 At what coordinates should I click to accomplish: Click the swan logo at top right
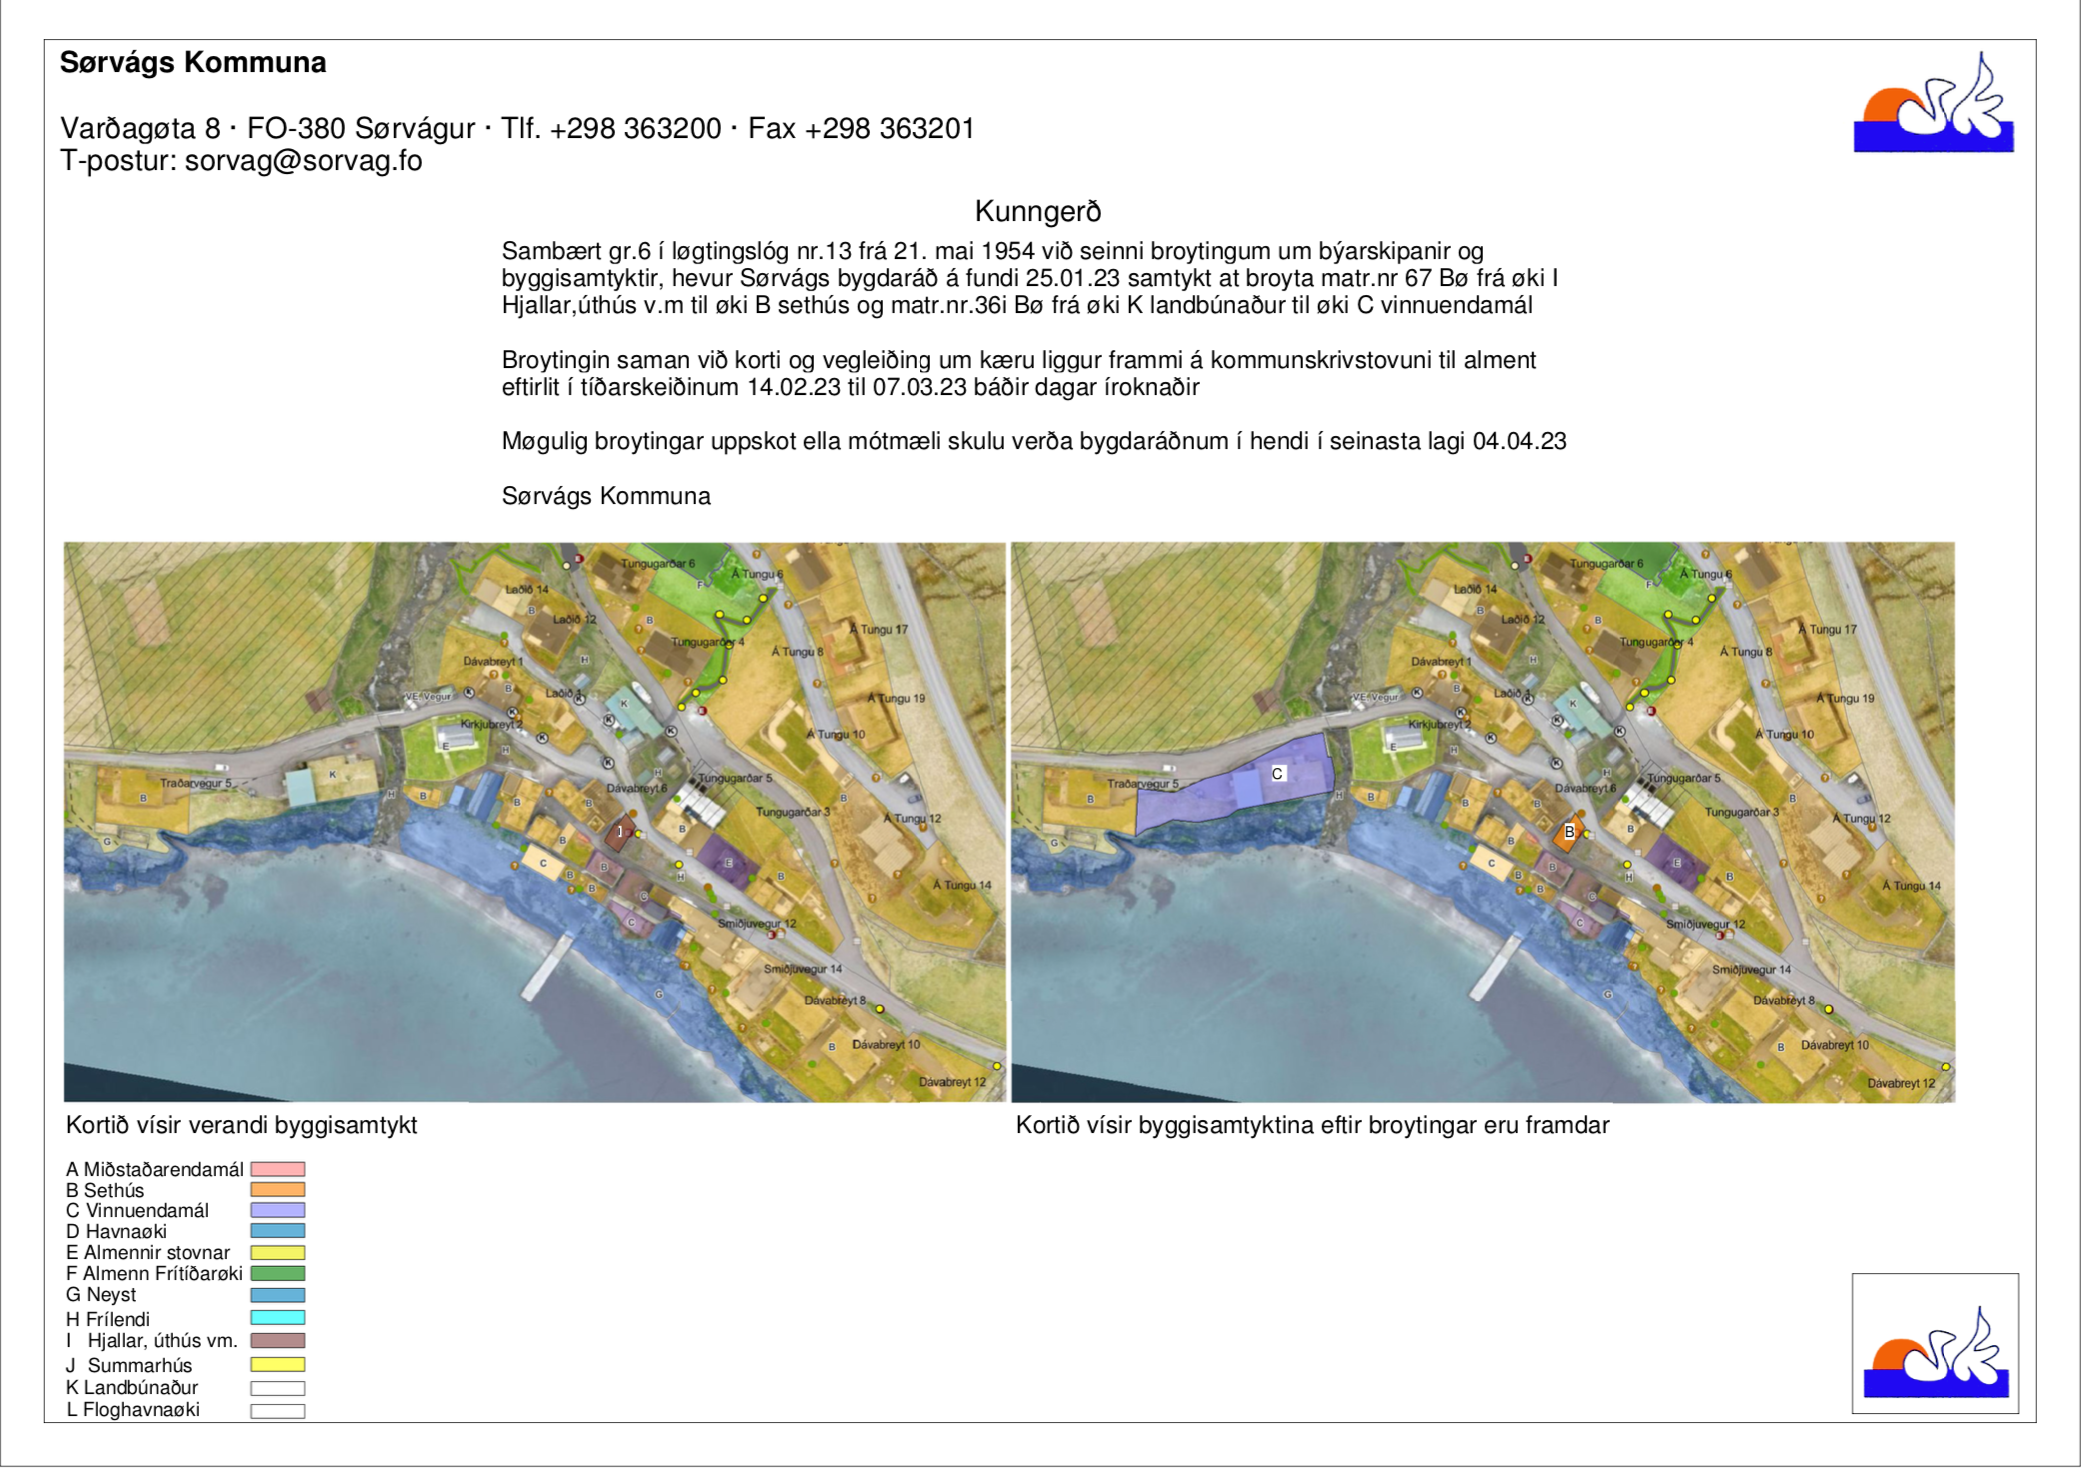1933,103
